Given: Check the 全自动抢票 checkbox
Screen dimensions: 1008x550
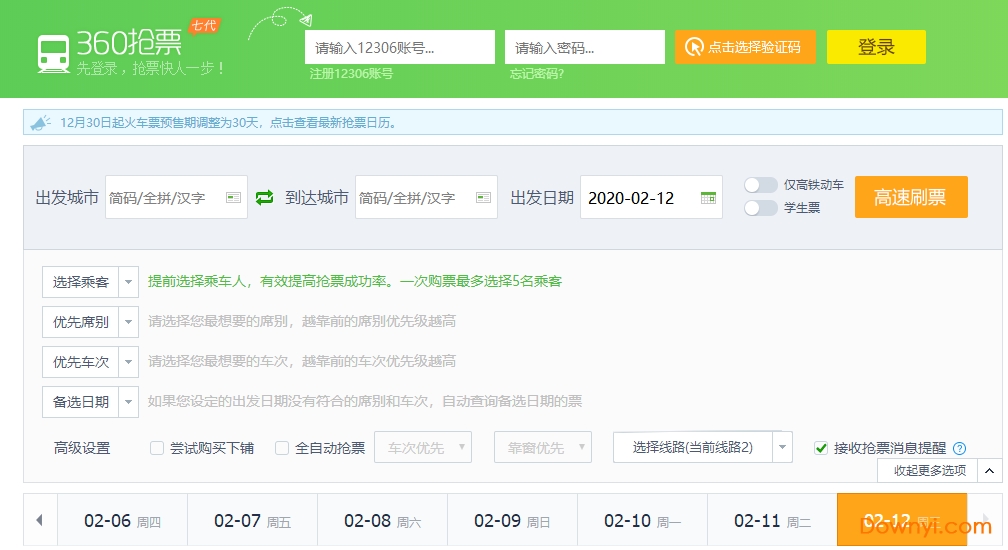Looking at the screenshot, I should pos(282,448).
